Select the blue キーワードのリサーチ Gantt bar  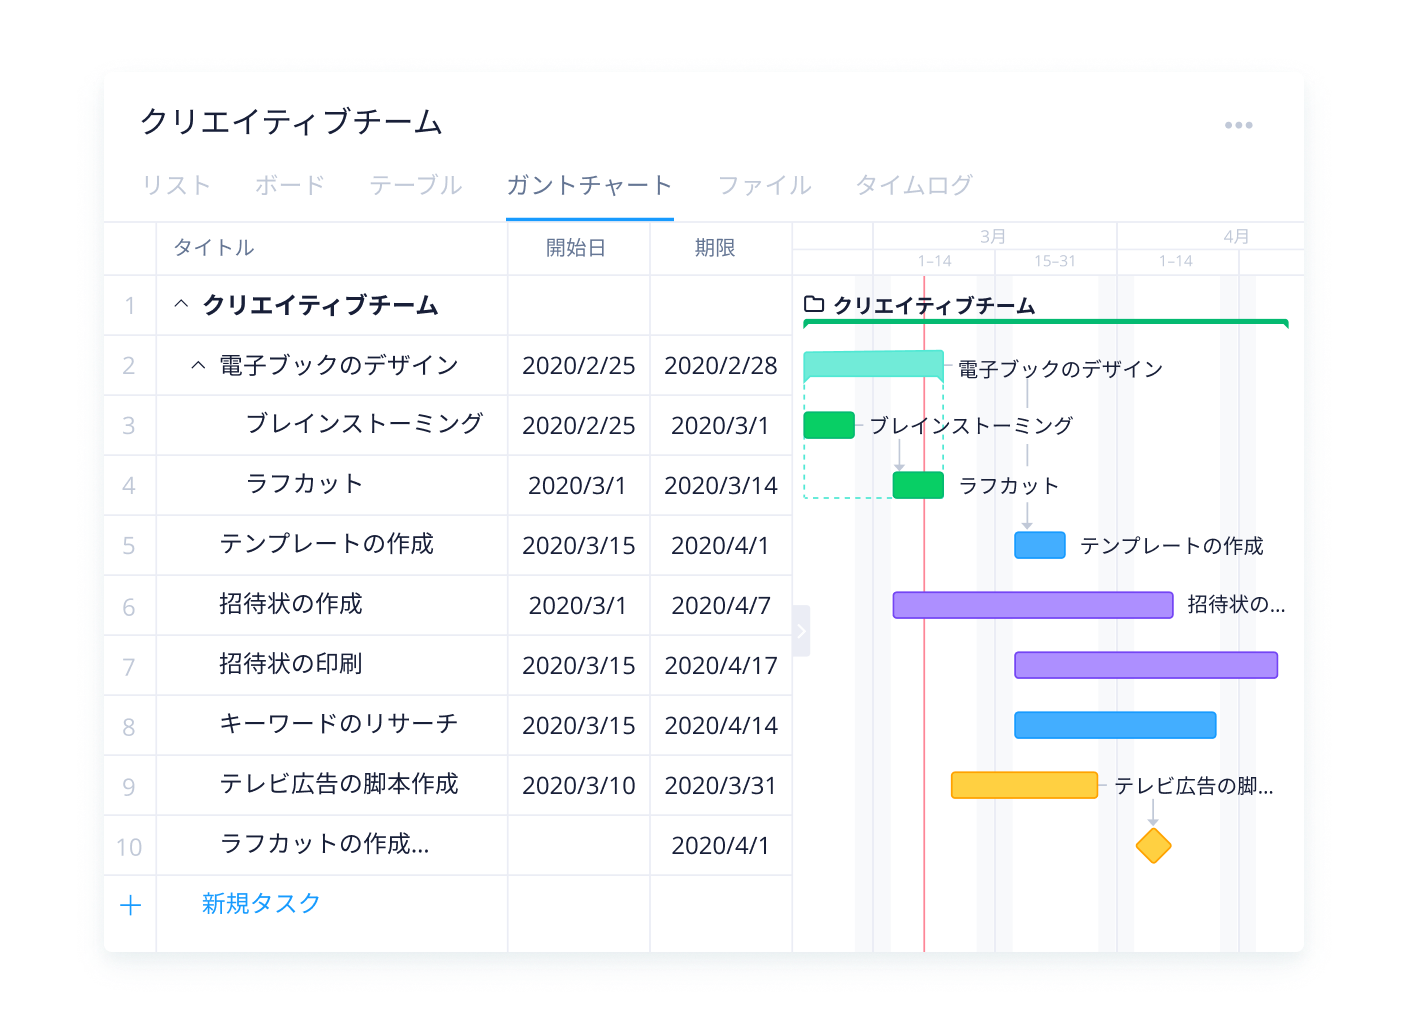pyautogui.click(x=1115, y=725)
